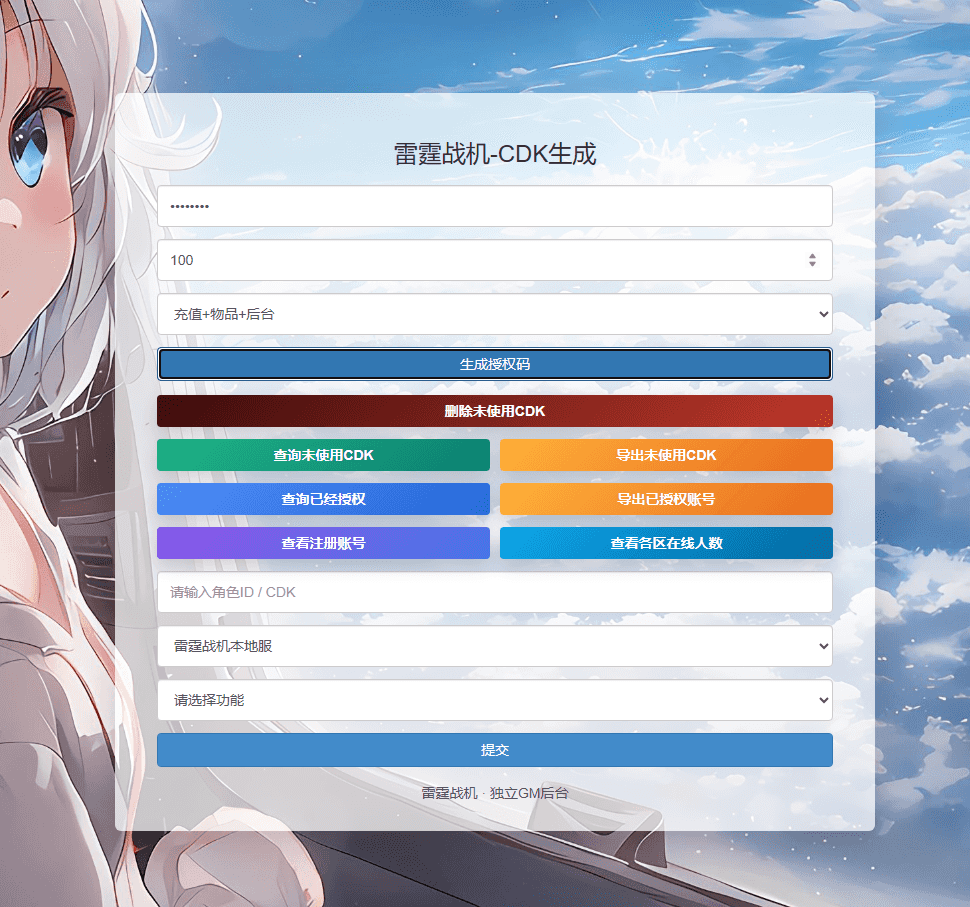Click the purple 查看注册账号 button
Viewport: 970px width, 907px height.
point(323,543)
